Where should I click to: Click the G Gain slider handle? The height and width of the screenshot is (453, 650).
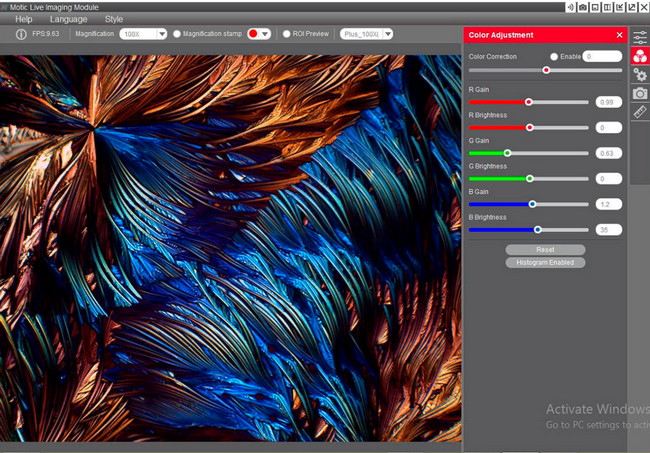tap(507, 153)
